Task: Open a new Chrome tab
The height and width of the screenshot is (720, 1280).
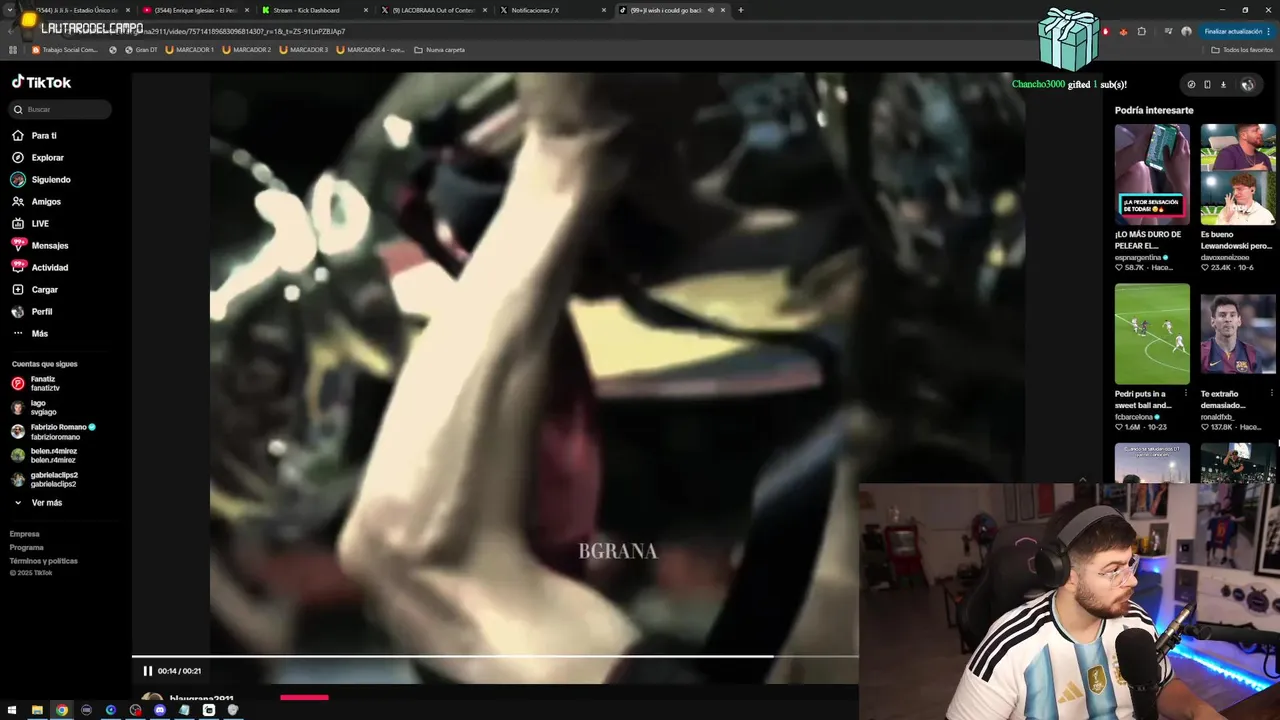Action: coord(741,10)
